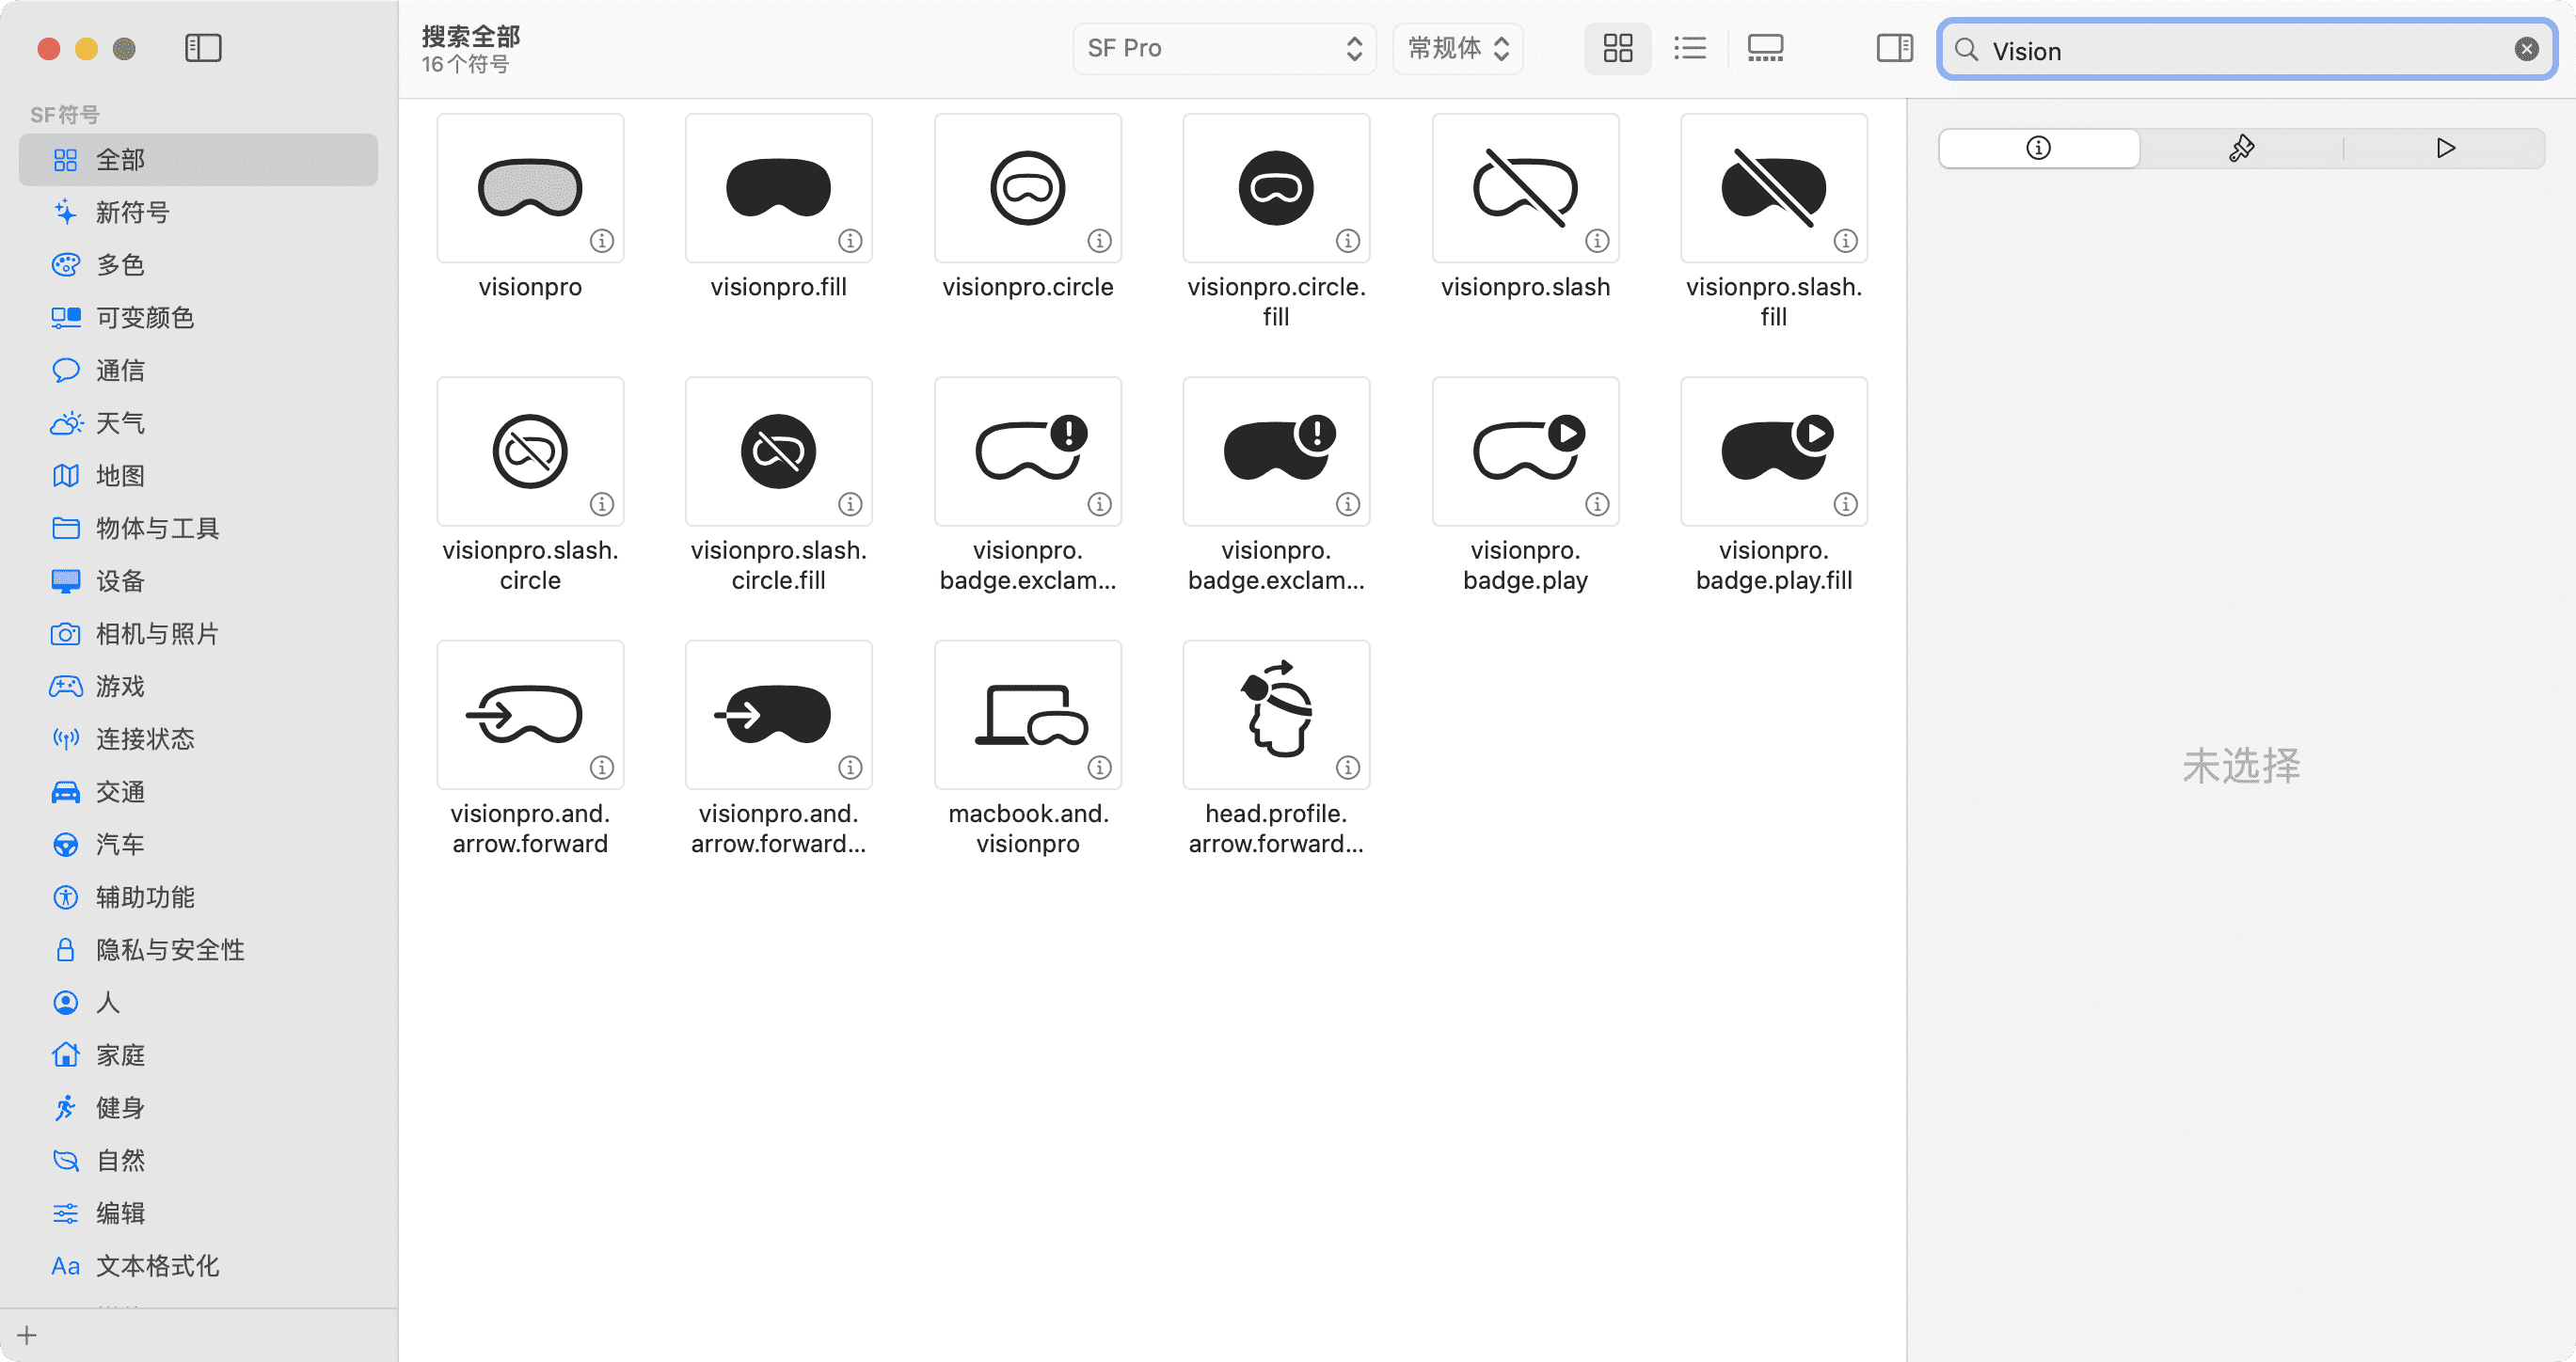This screenshot has height=1362, width=2576.
Task: Select 相机与照片 category in sidebar
Action: [157, 634]
